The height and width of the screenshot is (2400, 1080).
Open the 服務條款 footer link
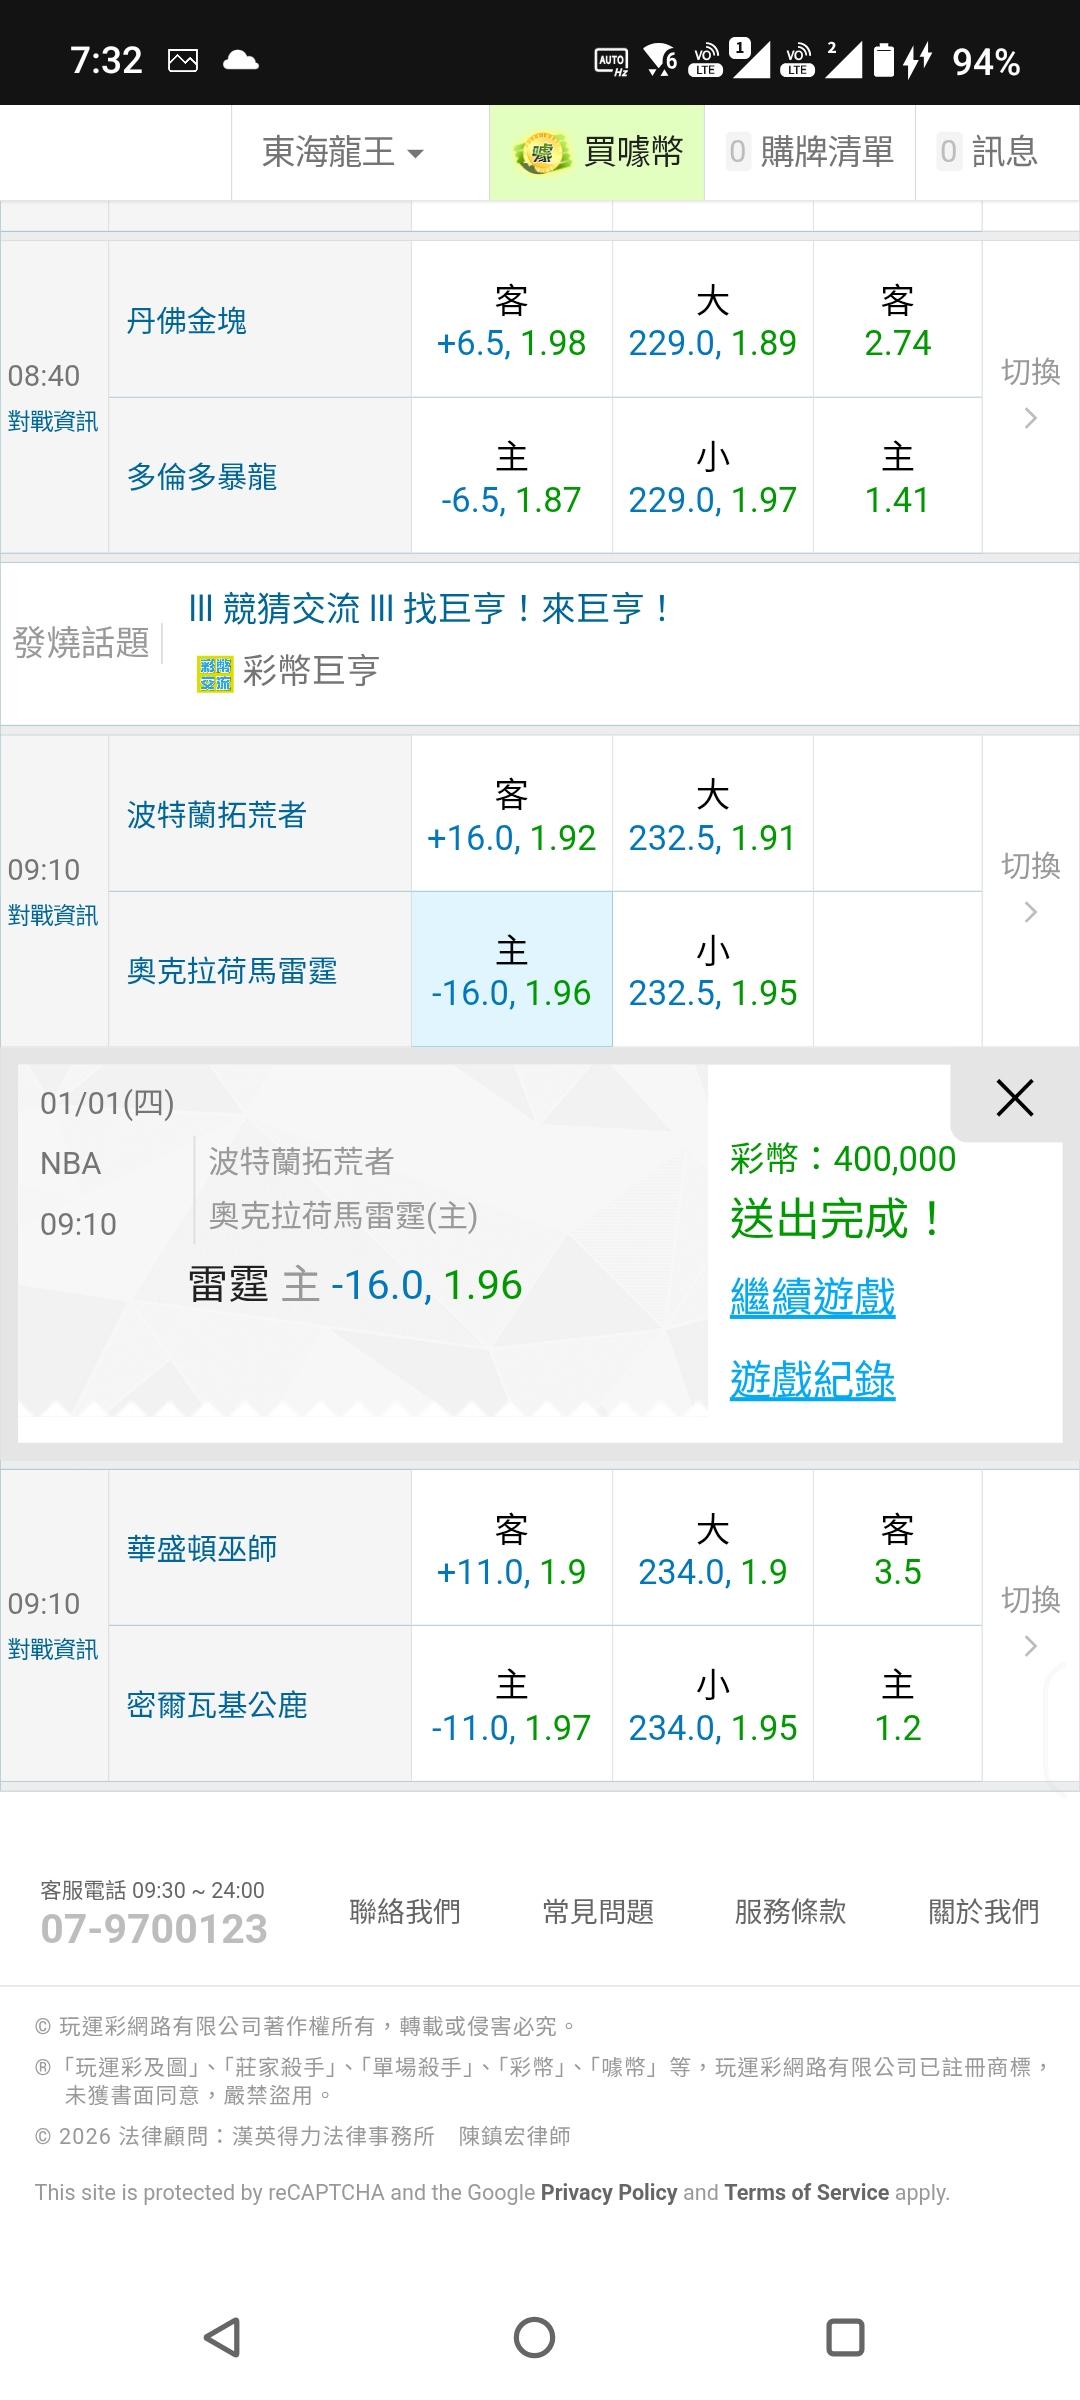tap(790, 1912)
